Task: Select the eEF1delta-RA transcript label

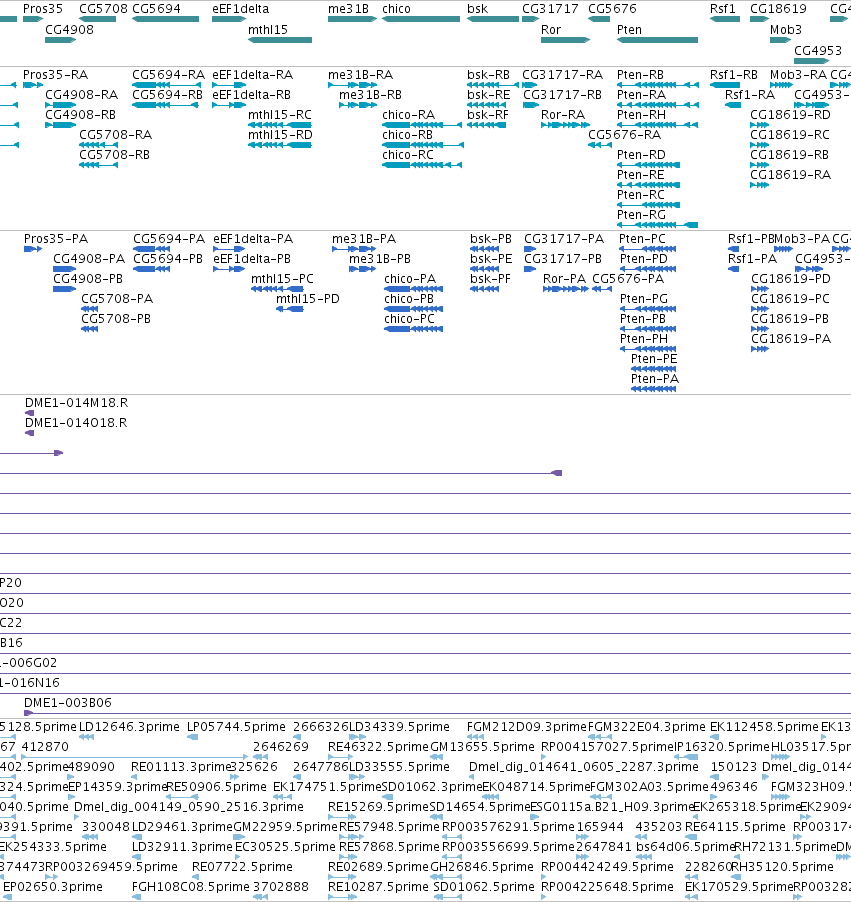Action: click(253, 75)
